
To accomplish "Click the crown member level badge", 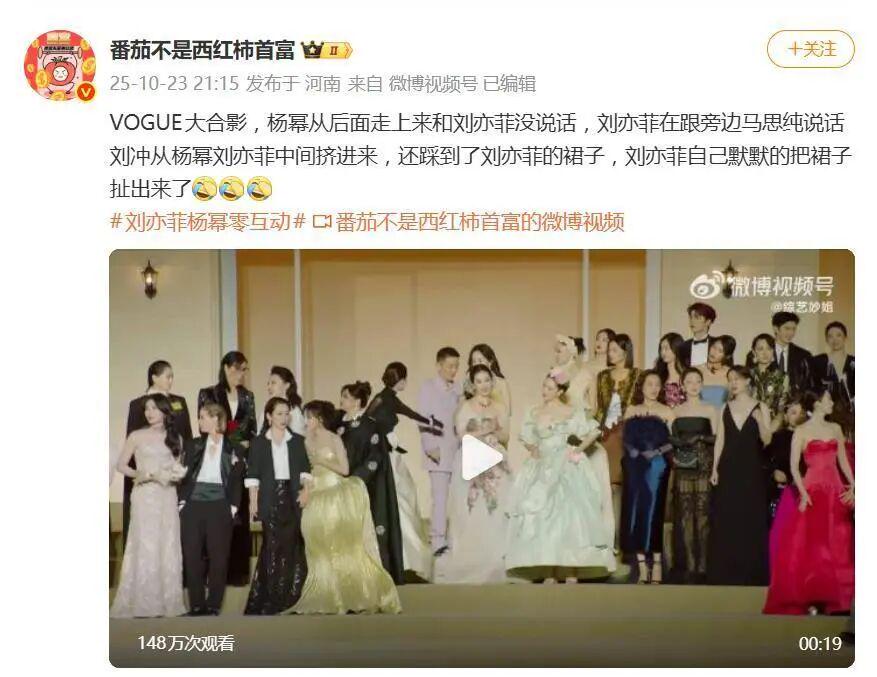I will tap(327, 50).
